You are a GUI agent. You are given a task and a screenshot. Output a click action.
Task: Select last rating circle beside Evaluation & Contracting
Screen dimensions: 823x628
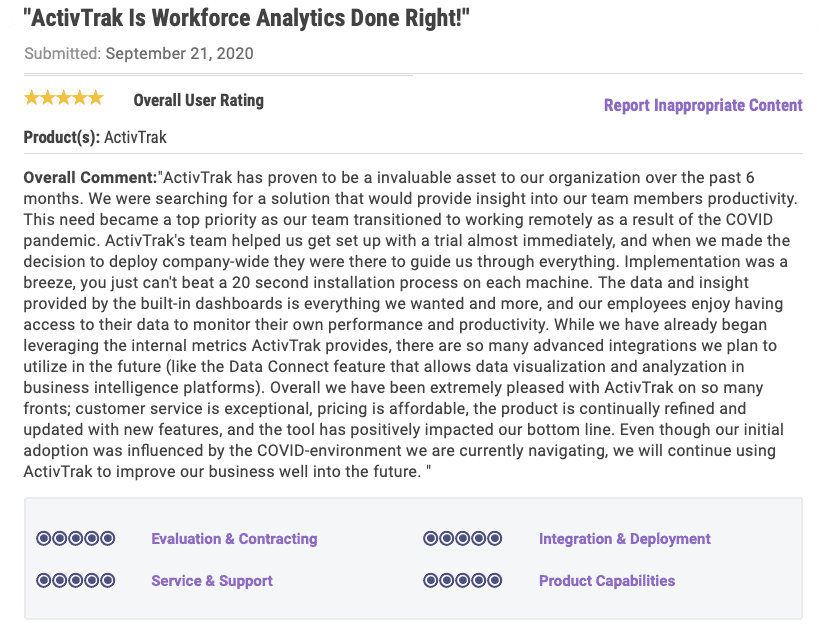pos(108,539)
